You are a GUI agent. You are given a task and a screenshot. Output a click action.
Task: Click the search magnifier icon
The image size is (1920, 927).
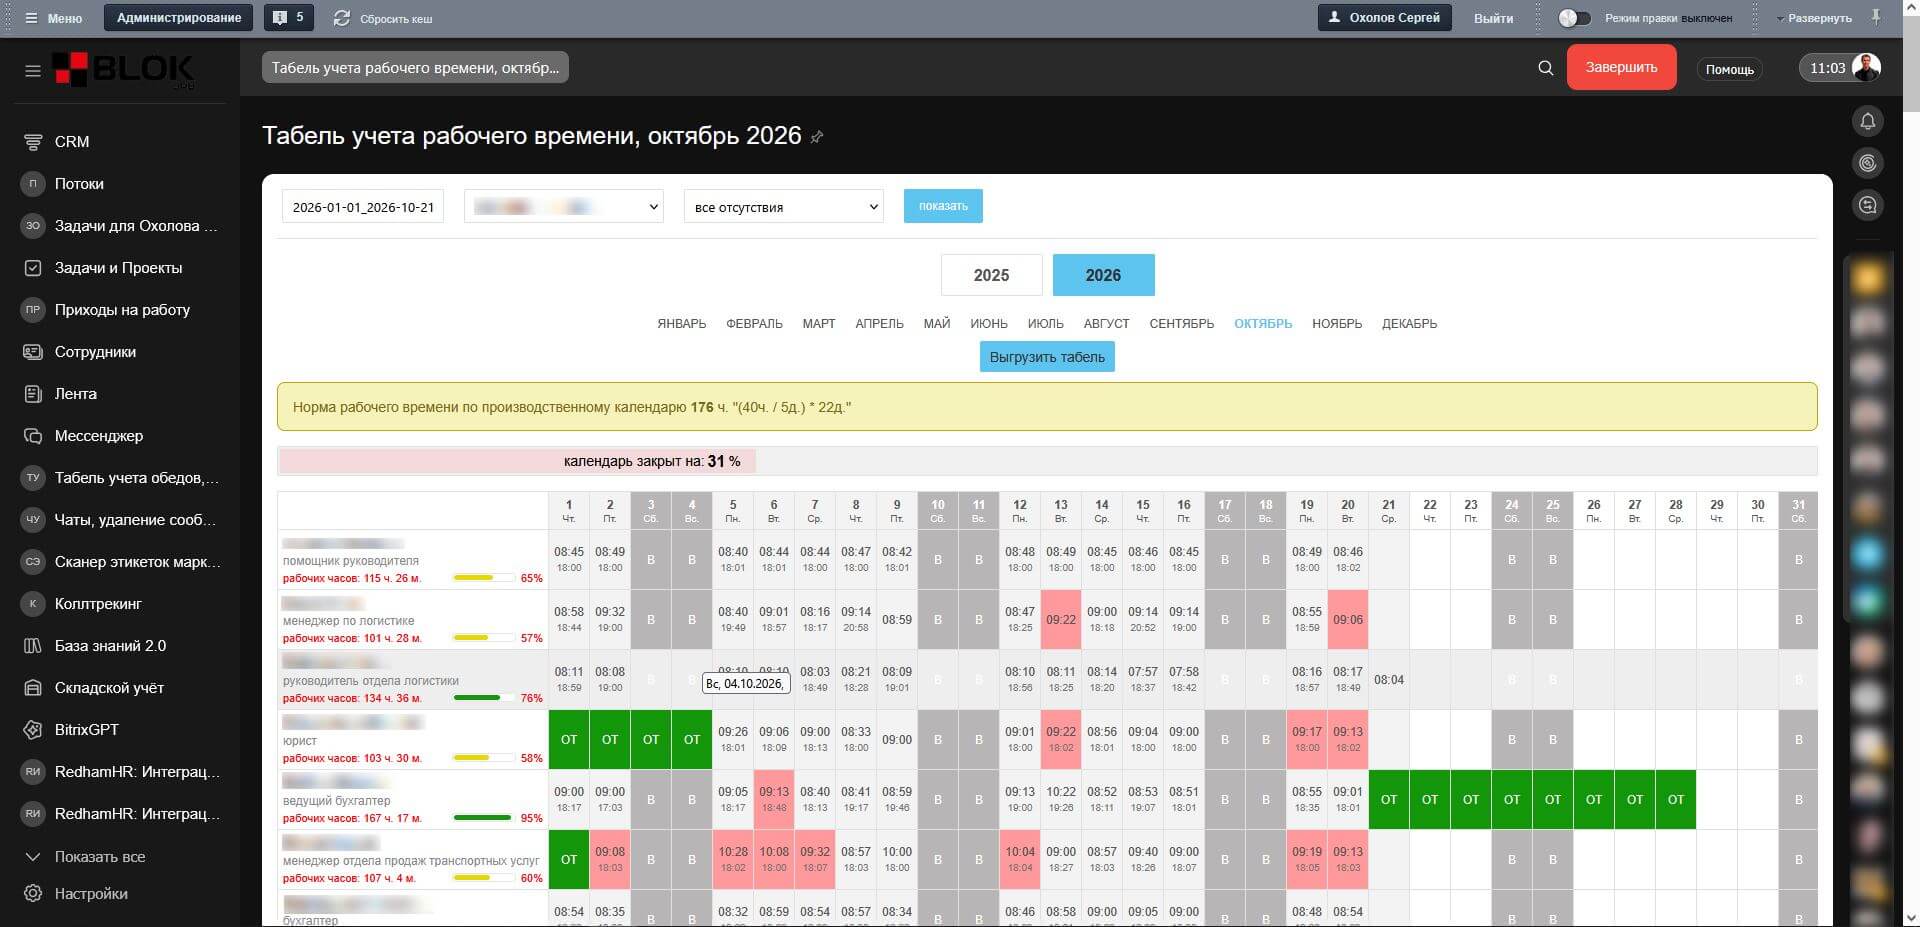click(1545, 68)
